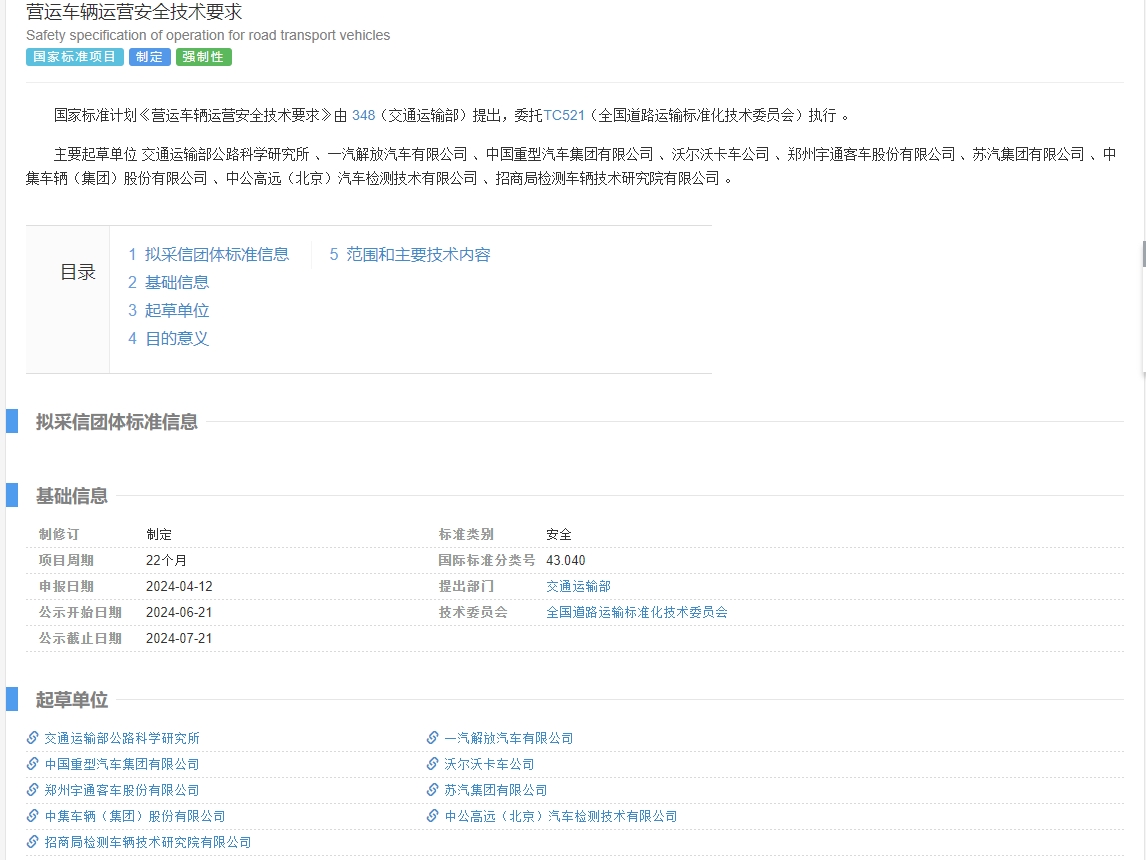Viewport: 1146px width, 860px height.
Task: Click link icon beside 交通运输部公路科学研究所
Action: (32, 738)
